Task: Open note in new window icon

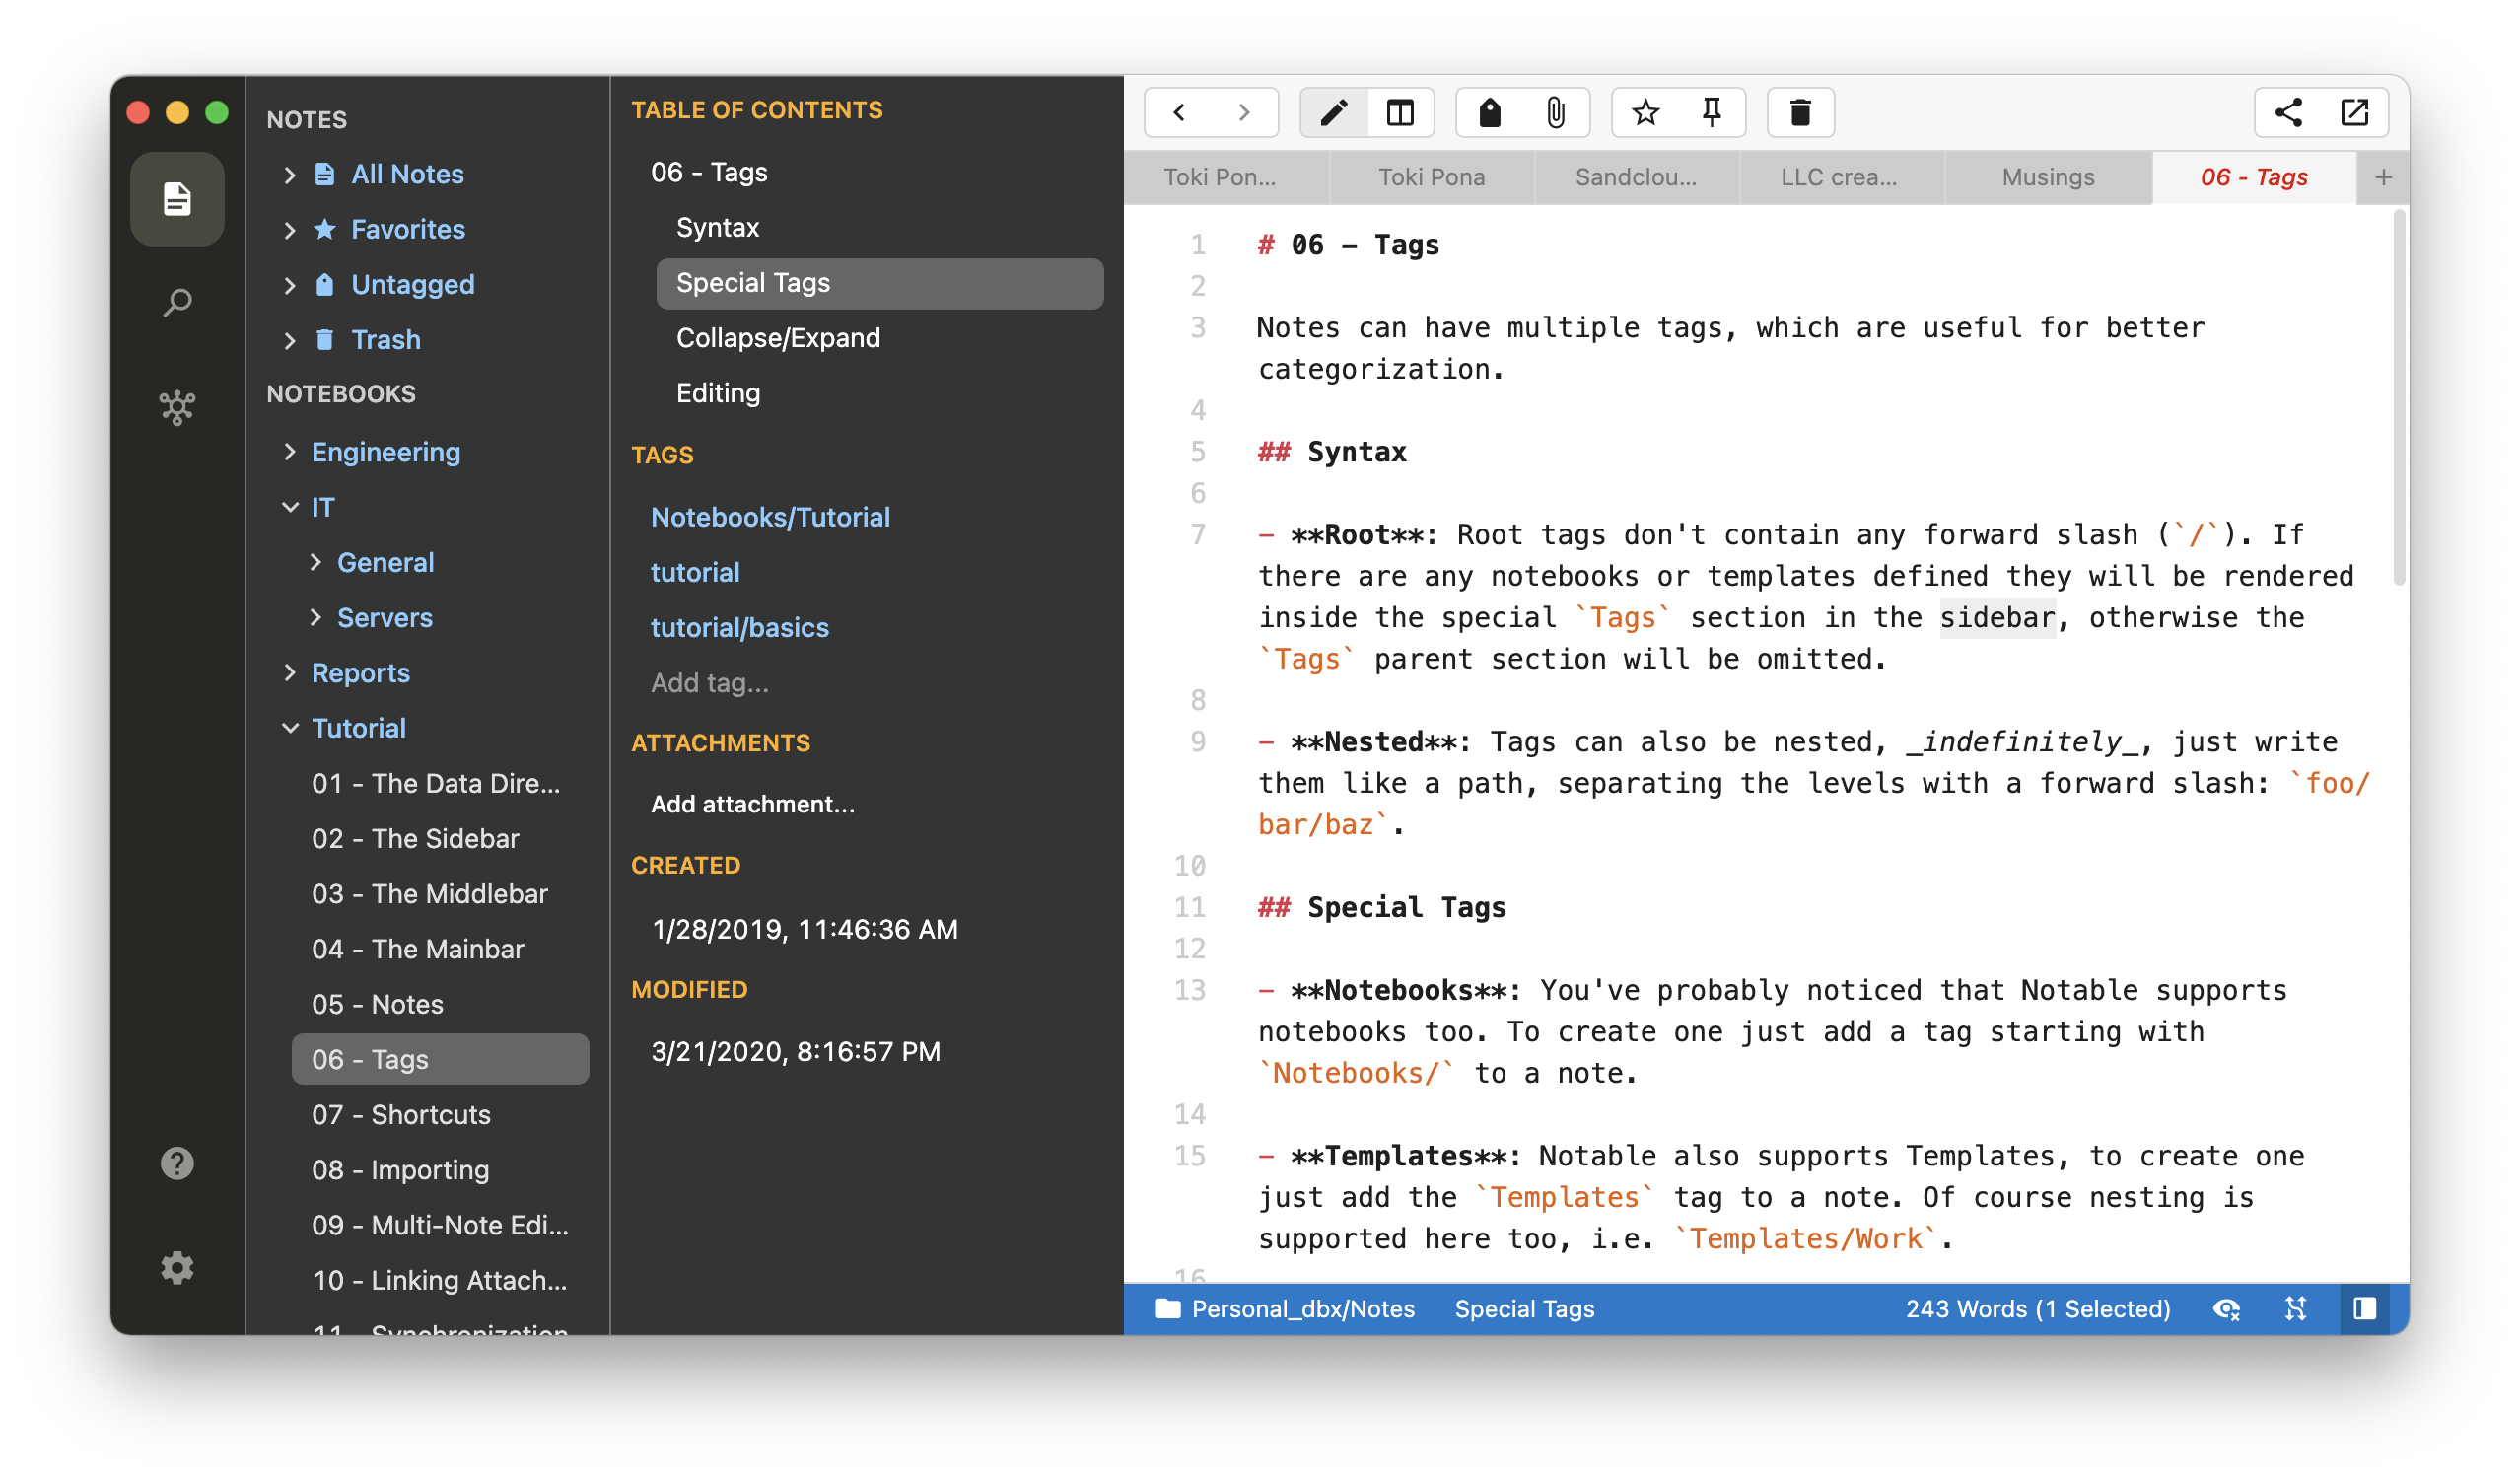Action: point(2354,112)
